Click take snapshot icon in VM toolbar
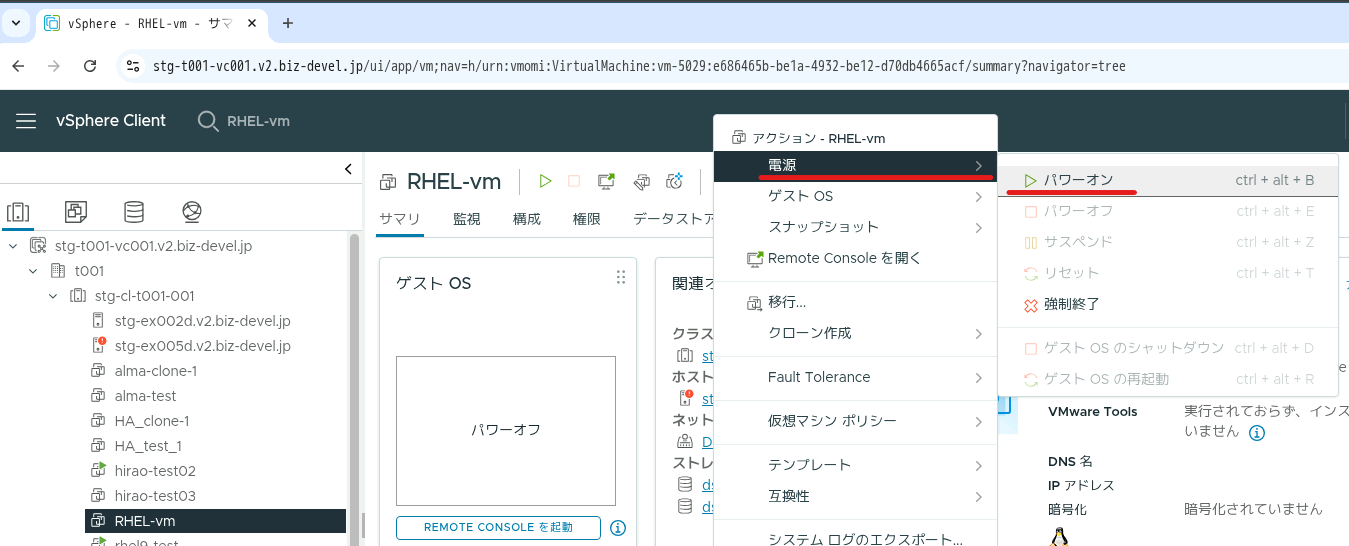The width and height of the screenshot is (1349, 546). [x=675, y=181]
